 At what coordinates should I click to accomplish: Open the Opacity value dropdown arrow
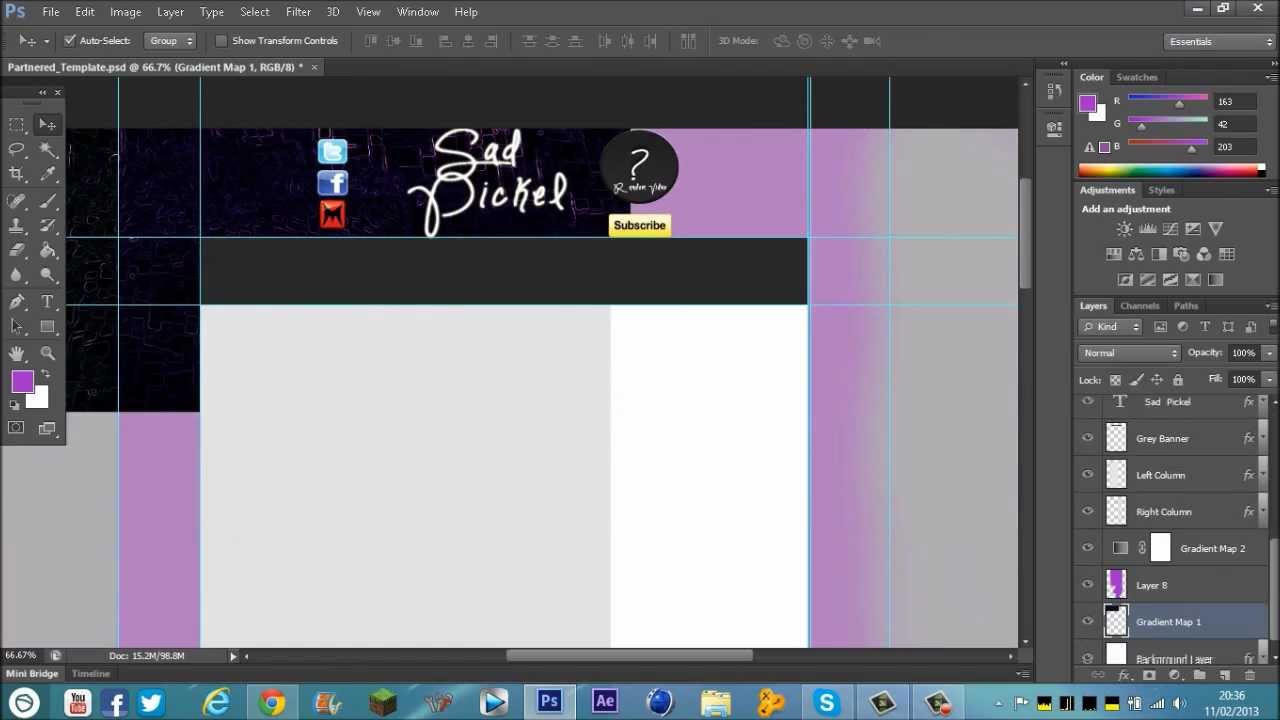[1269, 353]
